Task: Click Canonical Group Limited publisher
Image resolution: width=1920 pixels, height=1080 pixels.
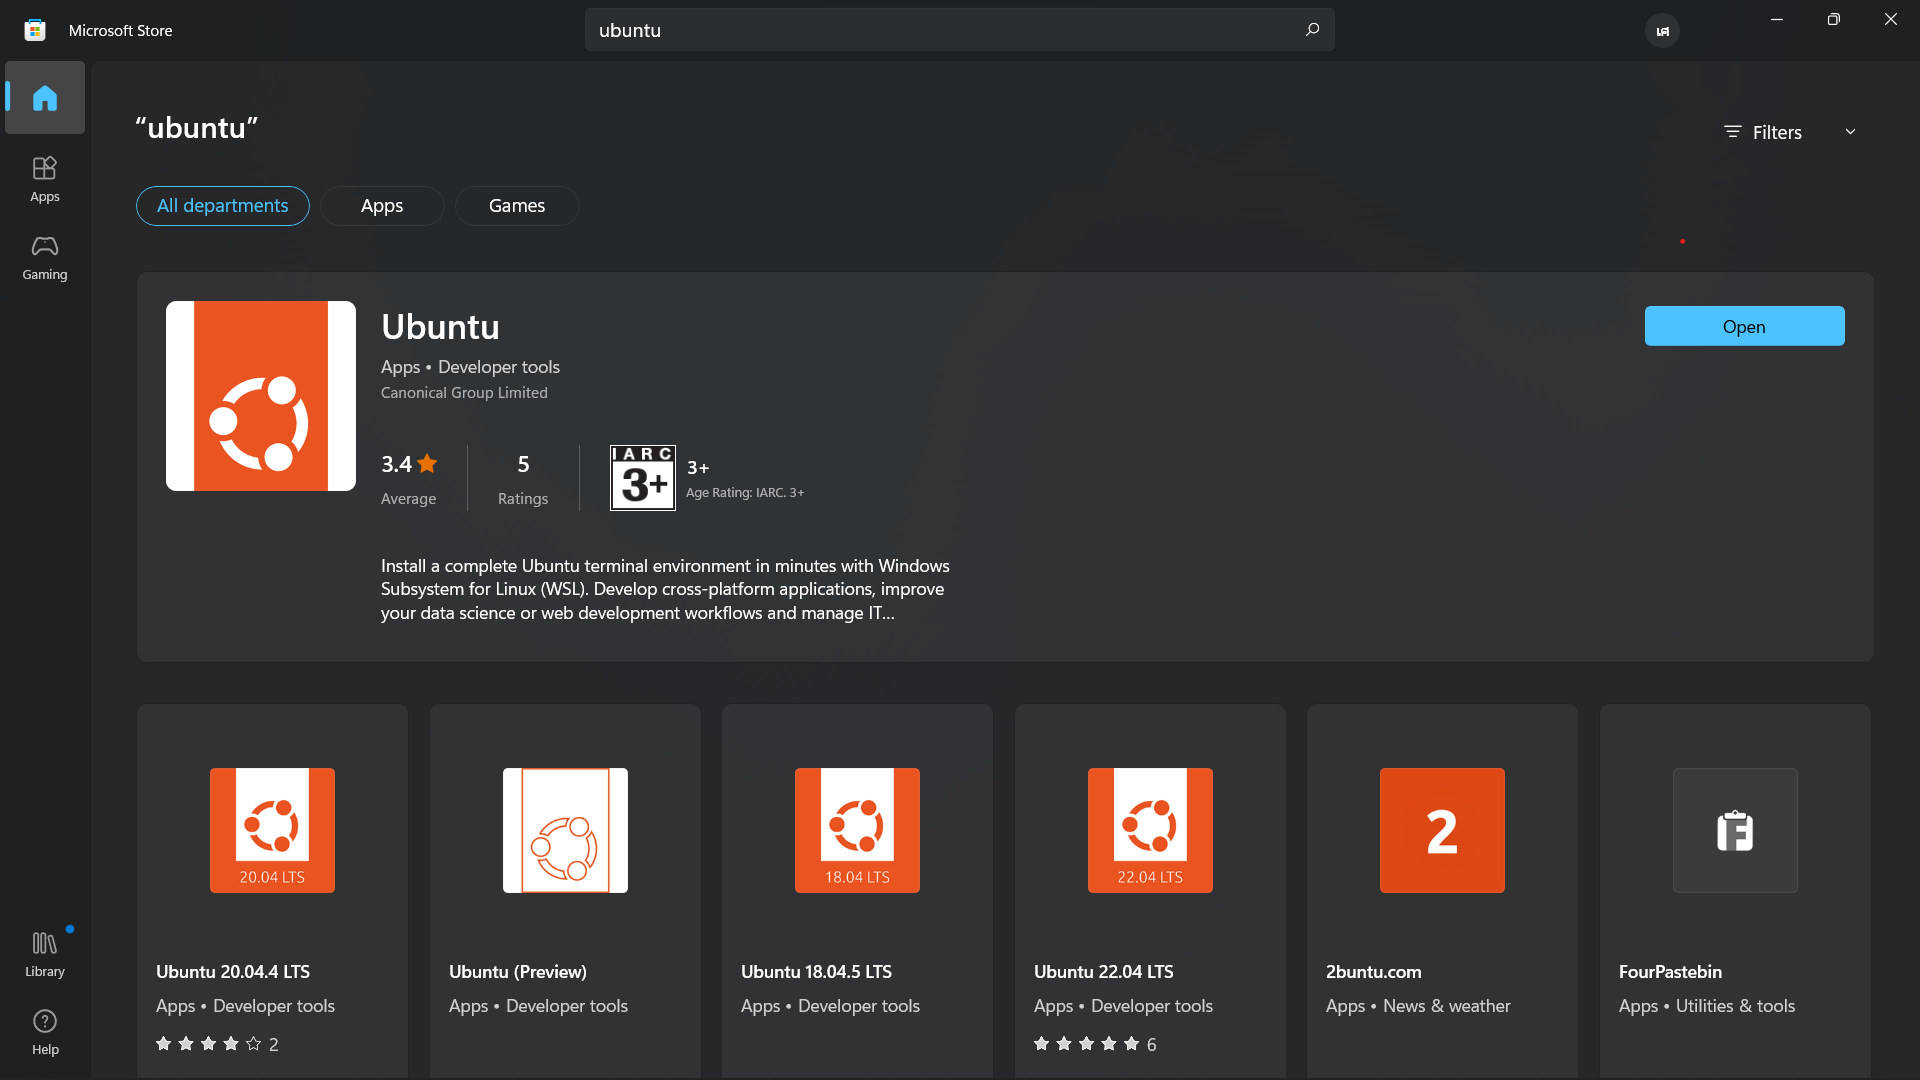Action: coord(464,393)
